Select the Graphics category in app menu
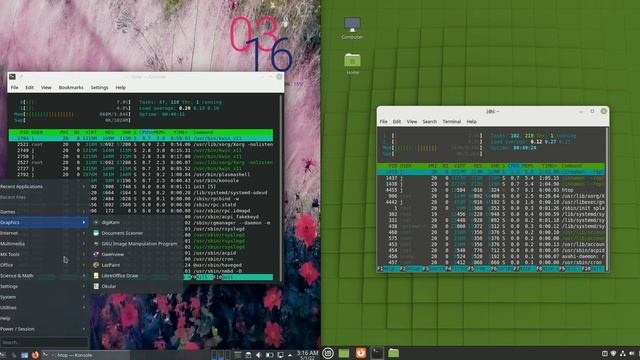The width and height of the screenshot is (640, 360). pos(44,222)
